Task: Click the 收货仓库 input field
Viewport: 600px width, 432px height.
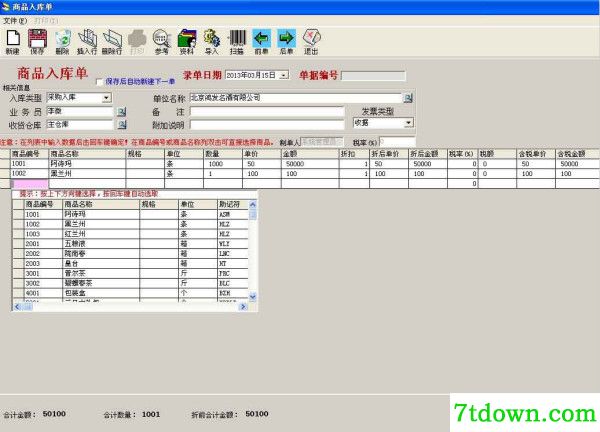Action: coord(80,124)
